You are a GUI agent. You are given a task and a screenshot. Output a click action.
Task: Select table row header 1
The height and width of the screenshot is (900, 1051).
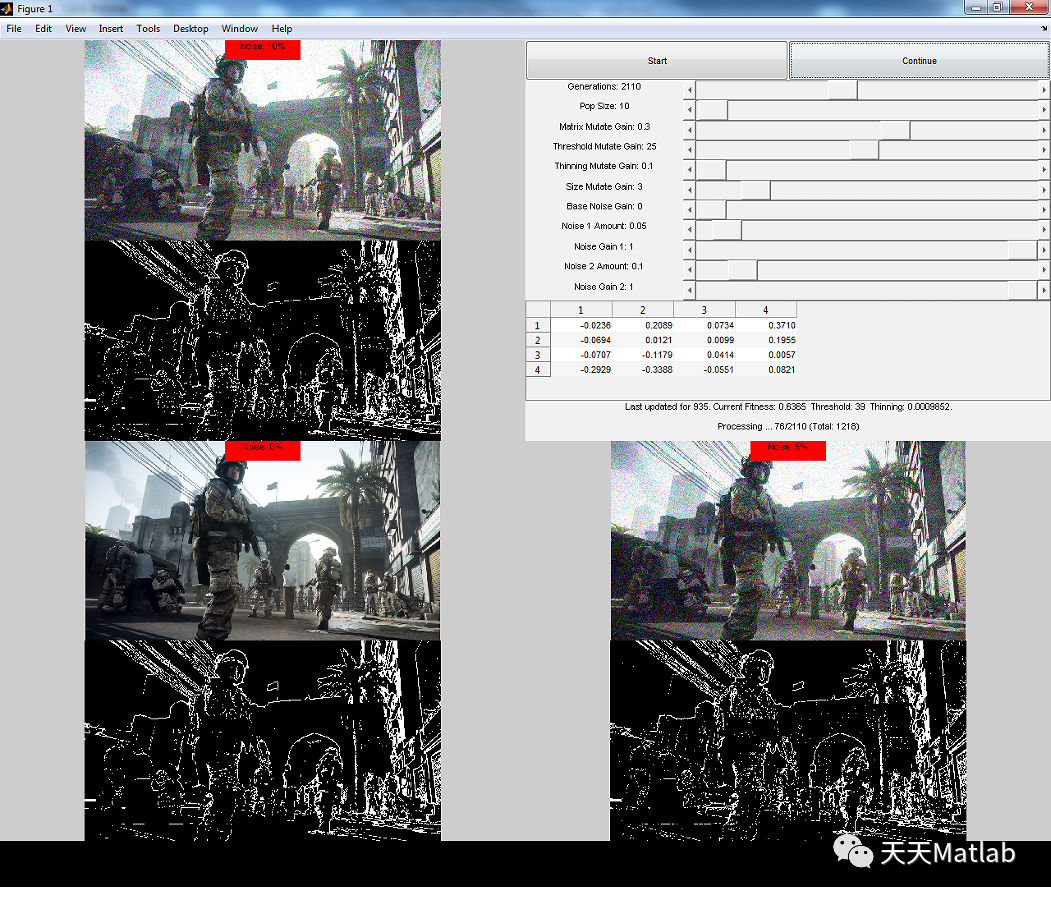point(538,326)
